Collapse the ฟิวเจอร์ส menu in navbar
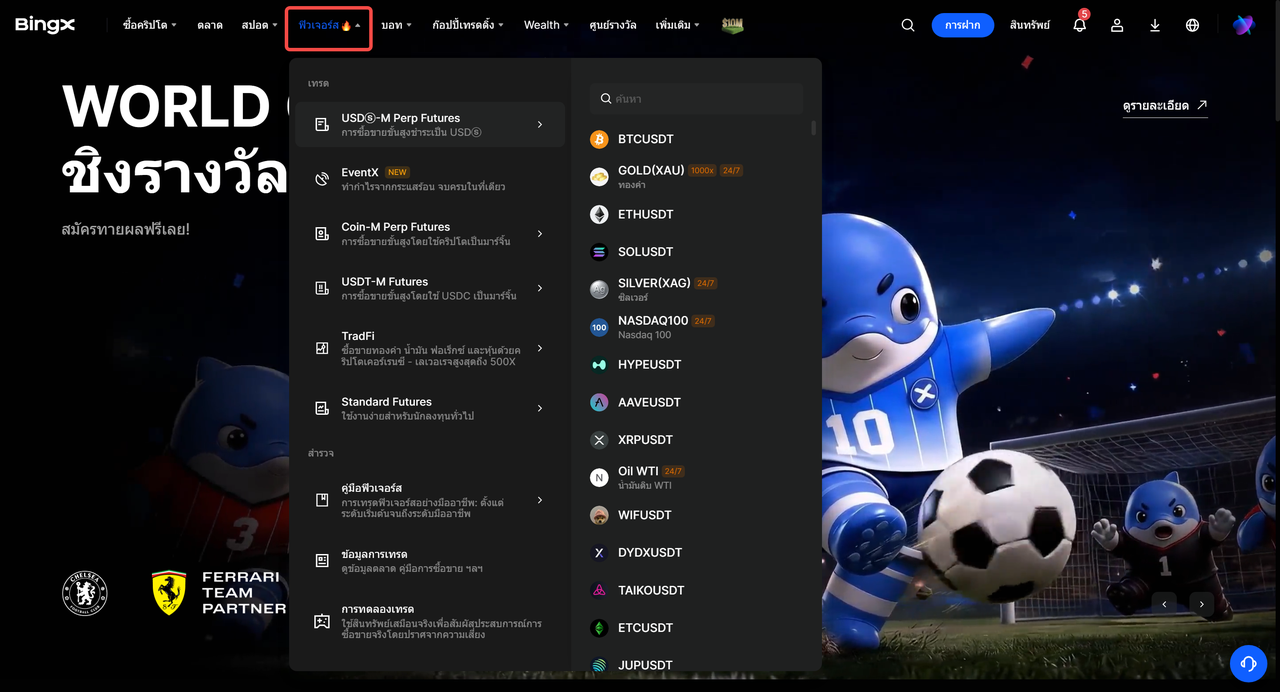This screenshot has height=692, width=1280. (x=329, y=25)
